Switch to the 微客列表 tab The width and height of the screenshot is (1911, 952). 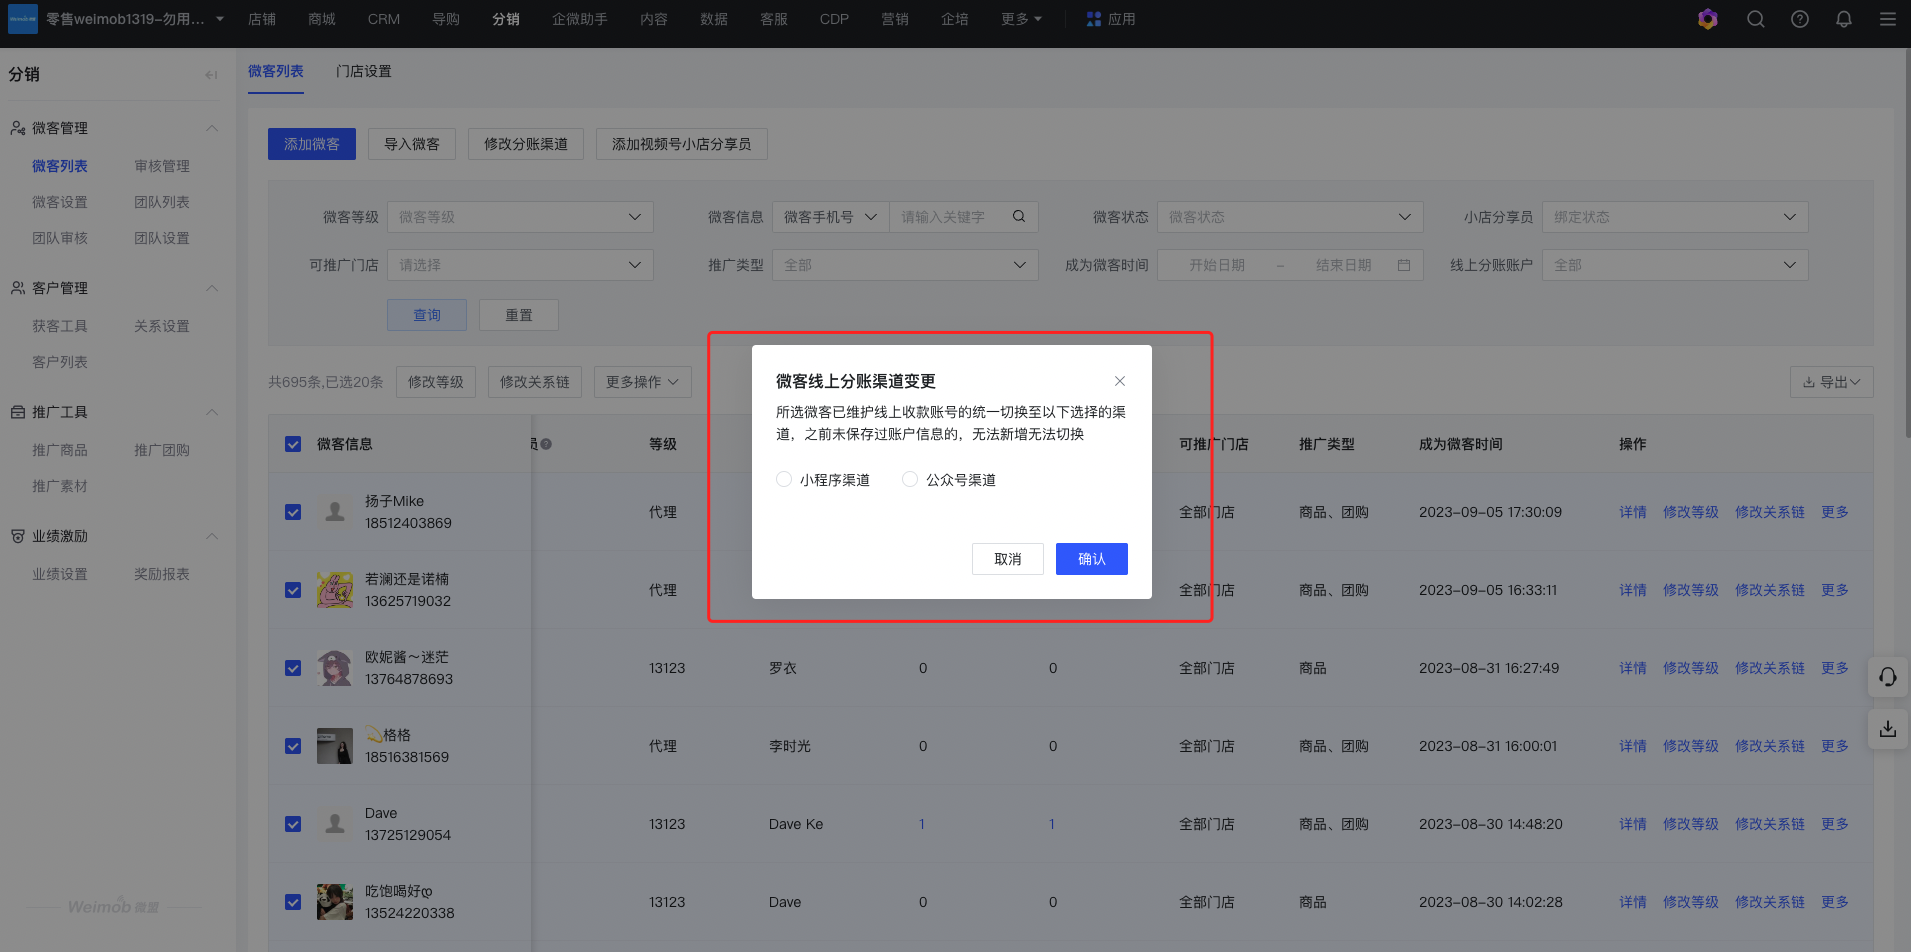(276, 71)
